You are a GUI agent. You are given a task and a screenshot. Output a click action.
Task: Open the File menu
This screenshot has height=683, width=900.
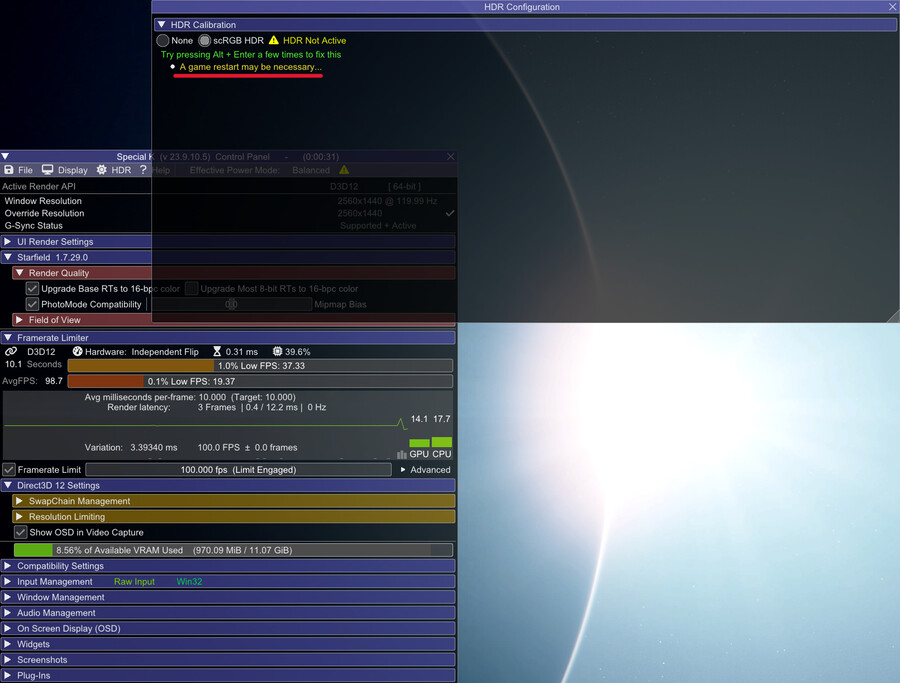pyautogui.click(x=25, y=170)
